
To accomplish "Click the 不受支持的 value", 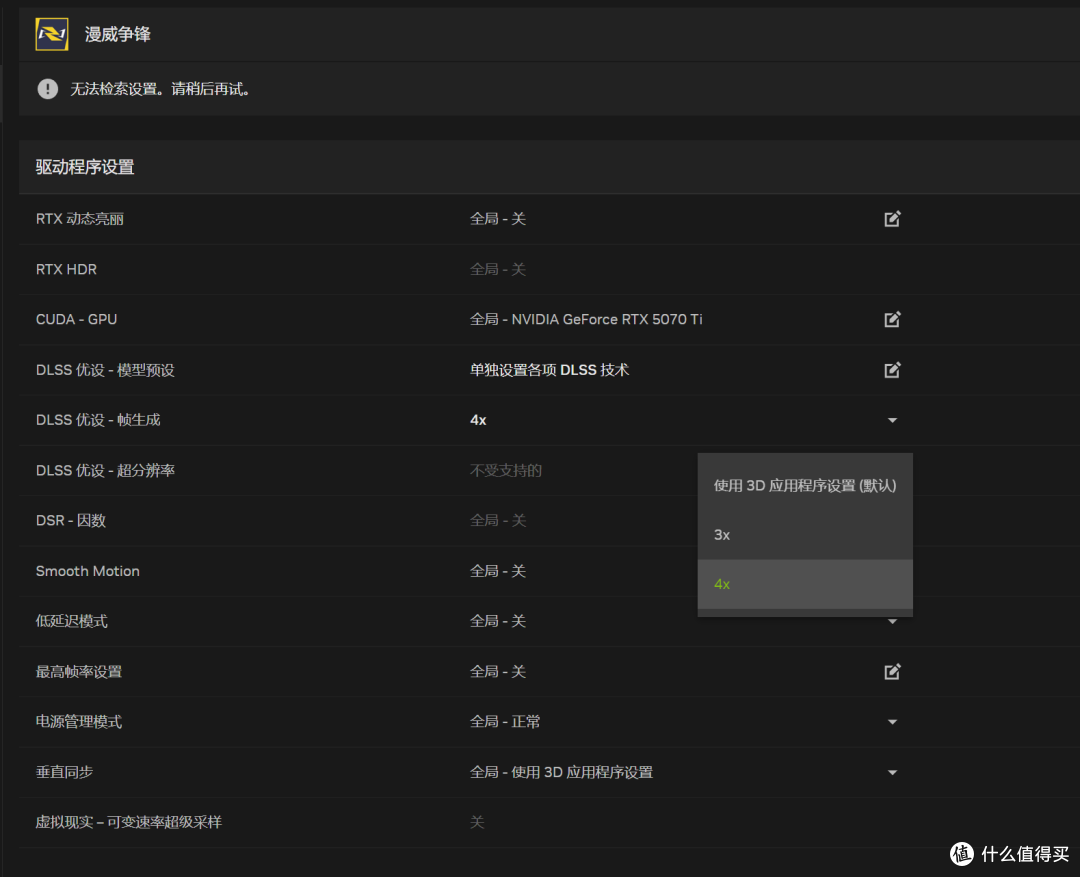I will [x=506, y=471].
